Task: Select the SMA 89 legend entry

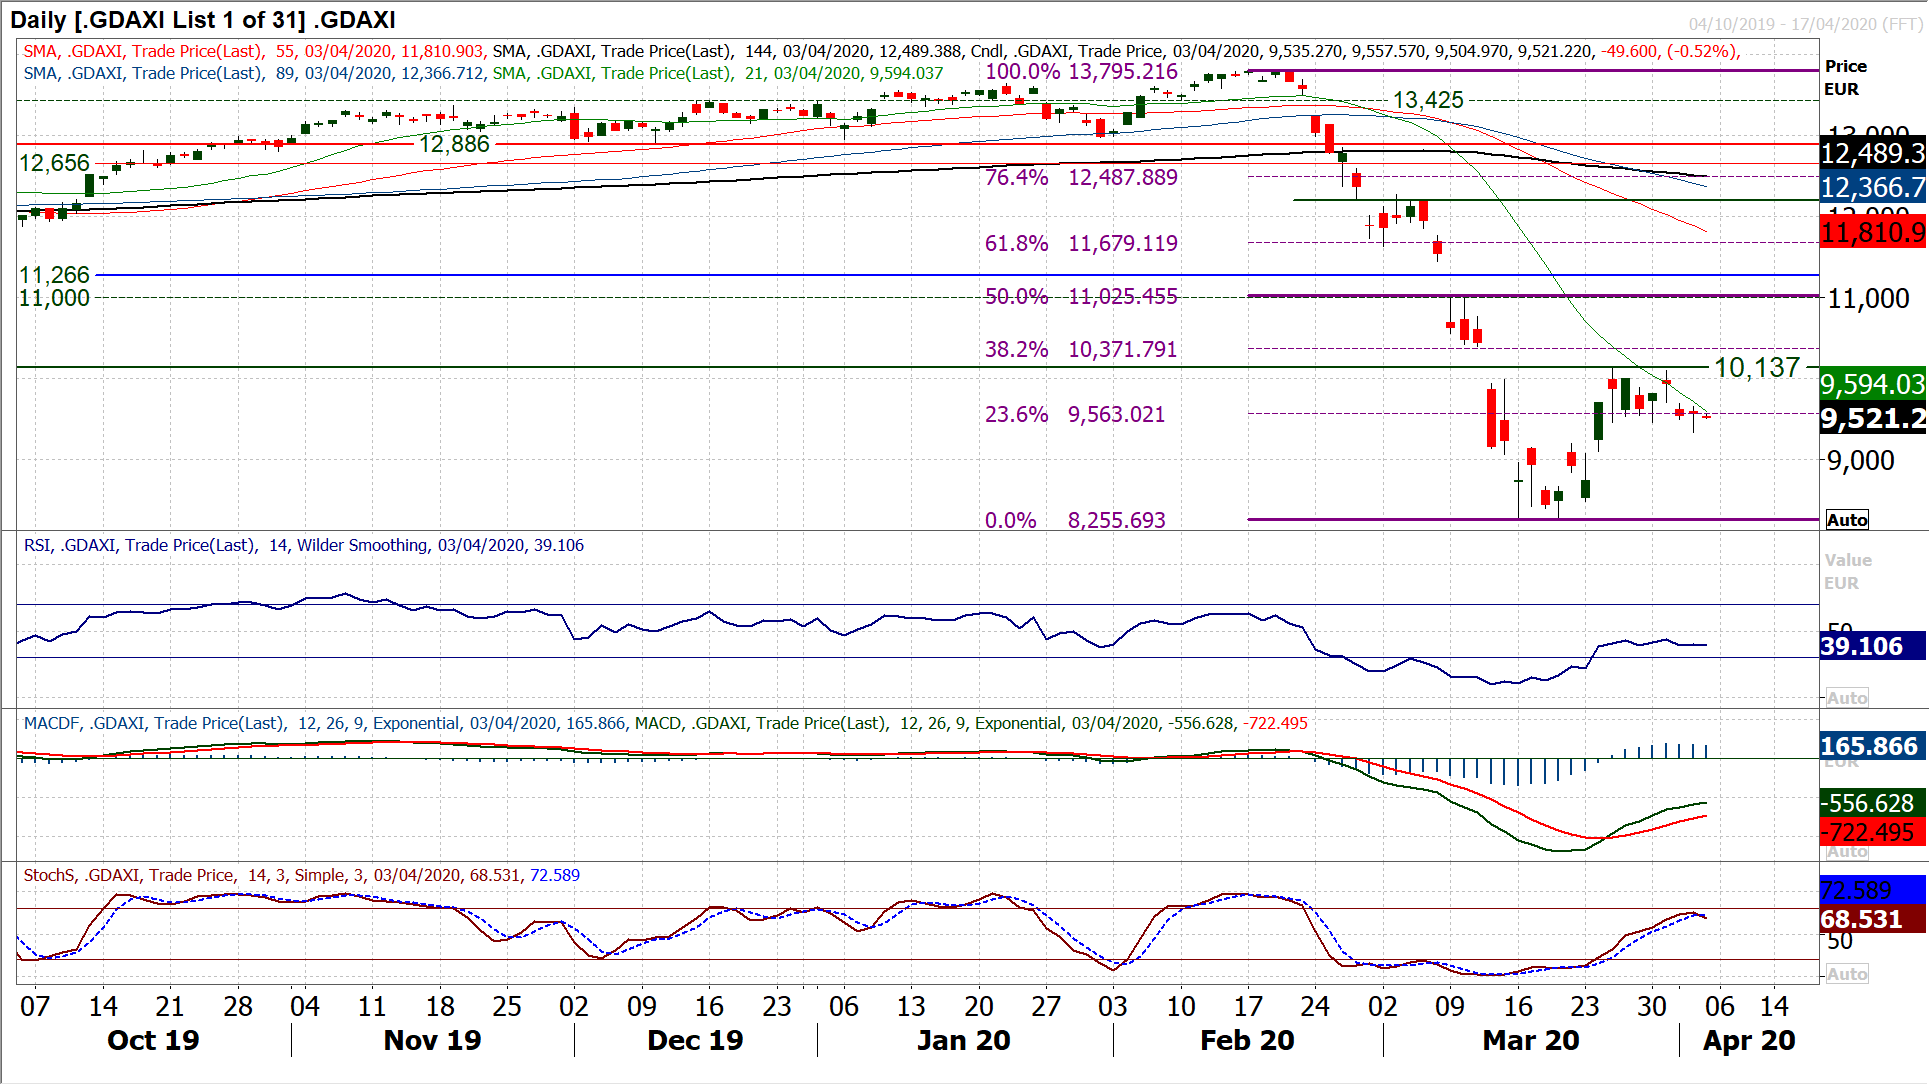Action: (x=255, y=74)
